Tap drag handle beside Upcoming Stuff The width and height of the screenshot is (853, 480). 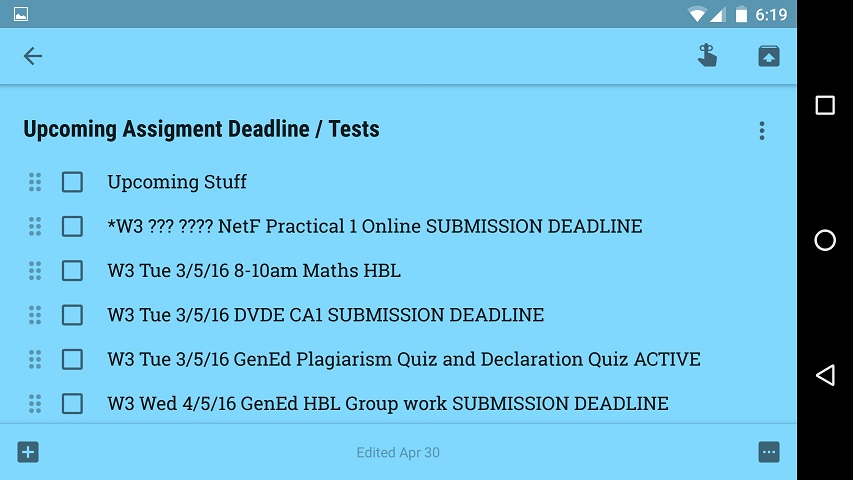35,182
